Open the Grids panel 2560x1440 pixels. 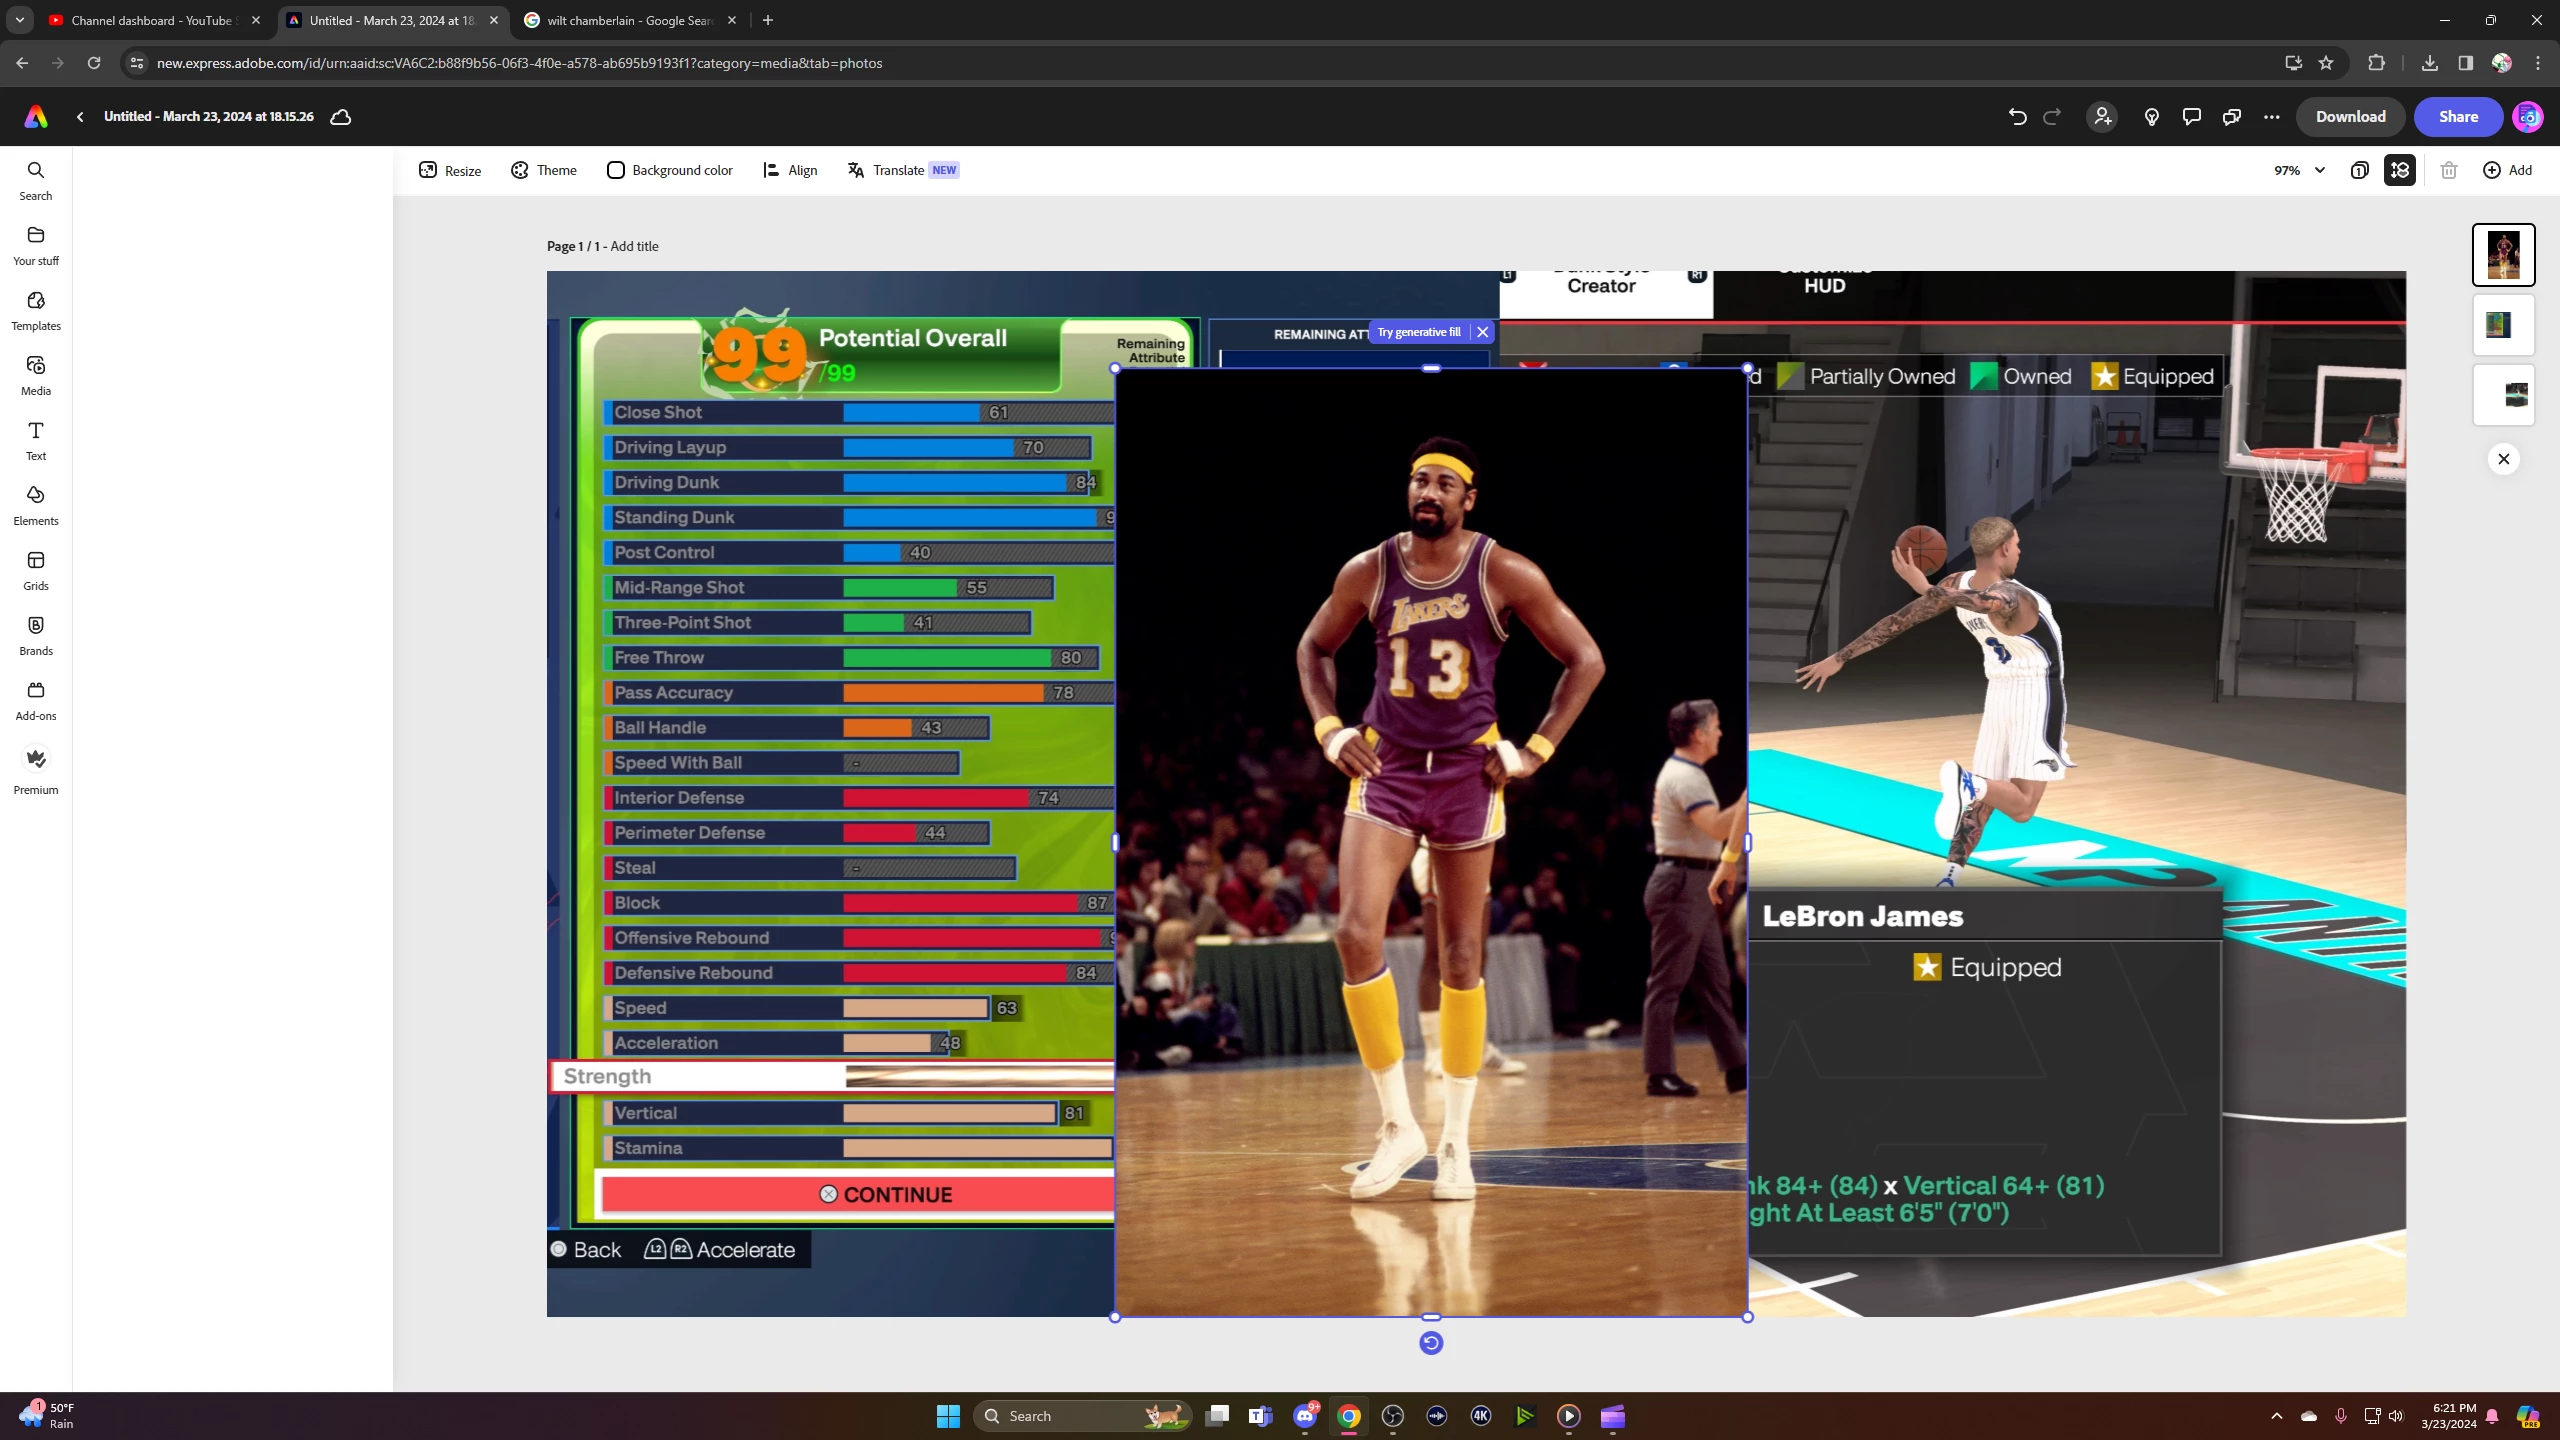tap(36, 570)
